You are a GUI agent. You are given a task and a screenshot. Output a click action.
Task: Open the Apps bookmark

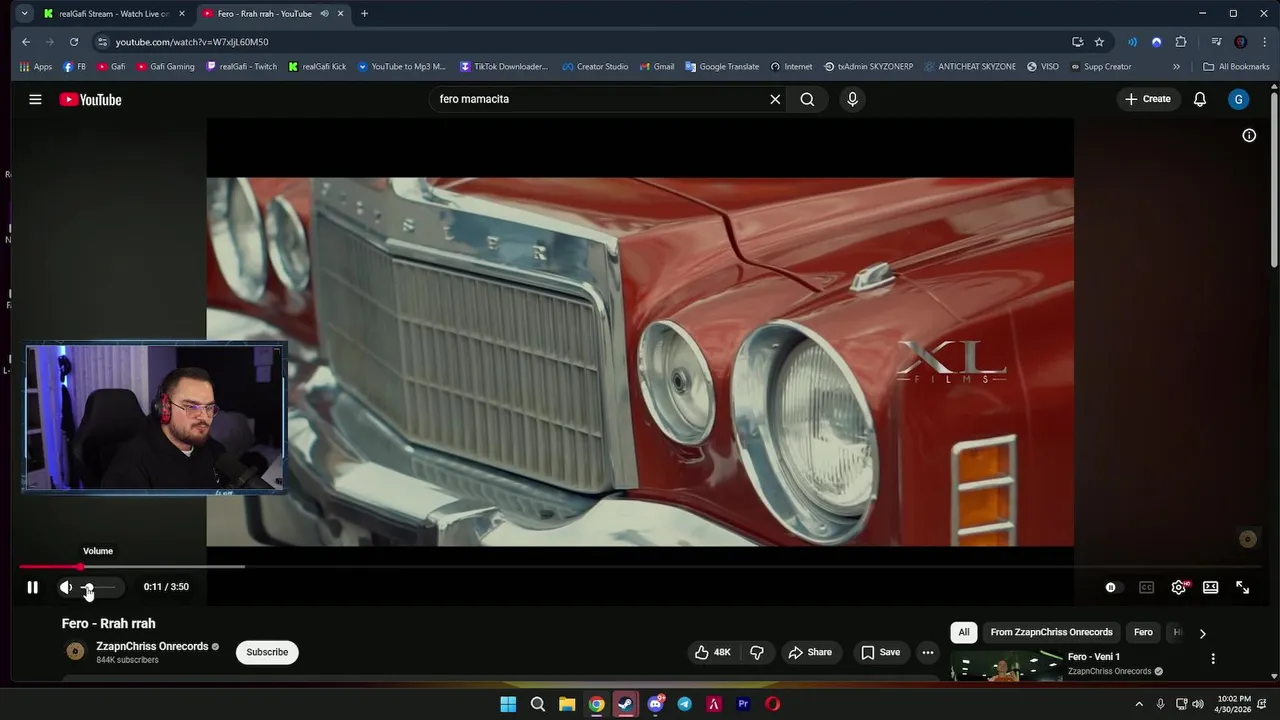coord(36,67)
